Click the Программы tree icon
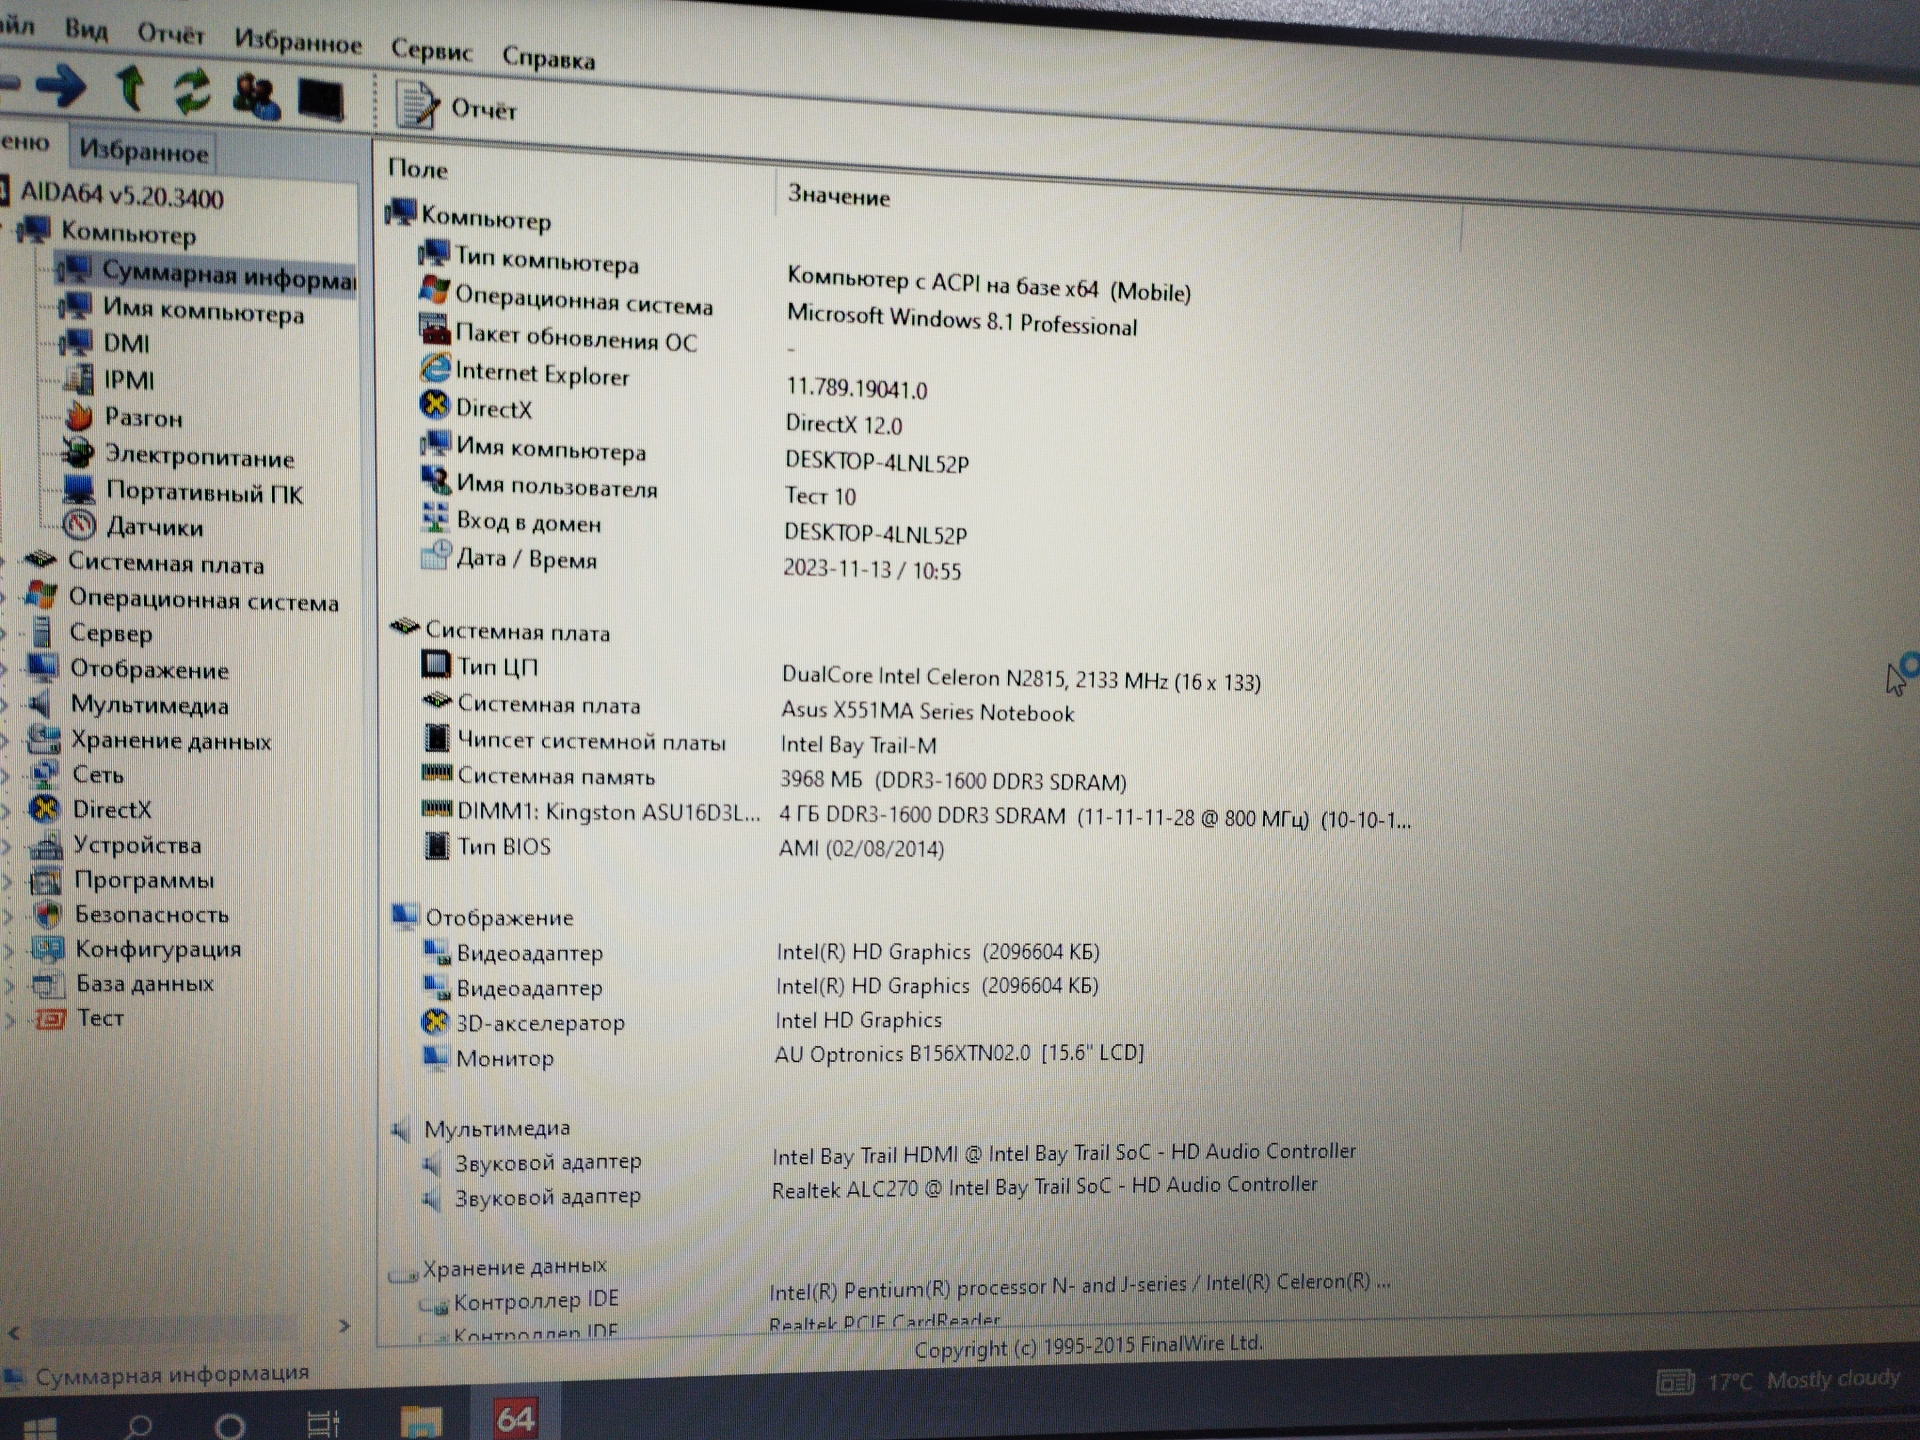 46,879
